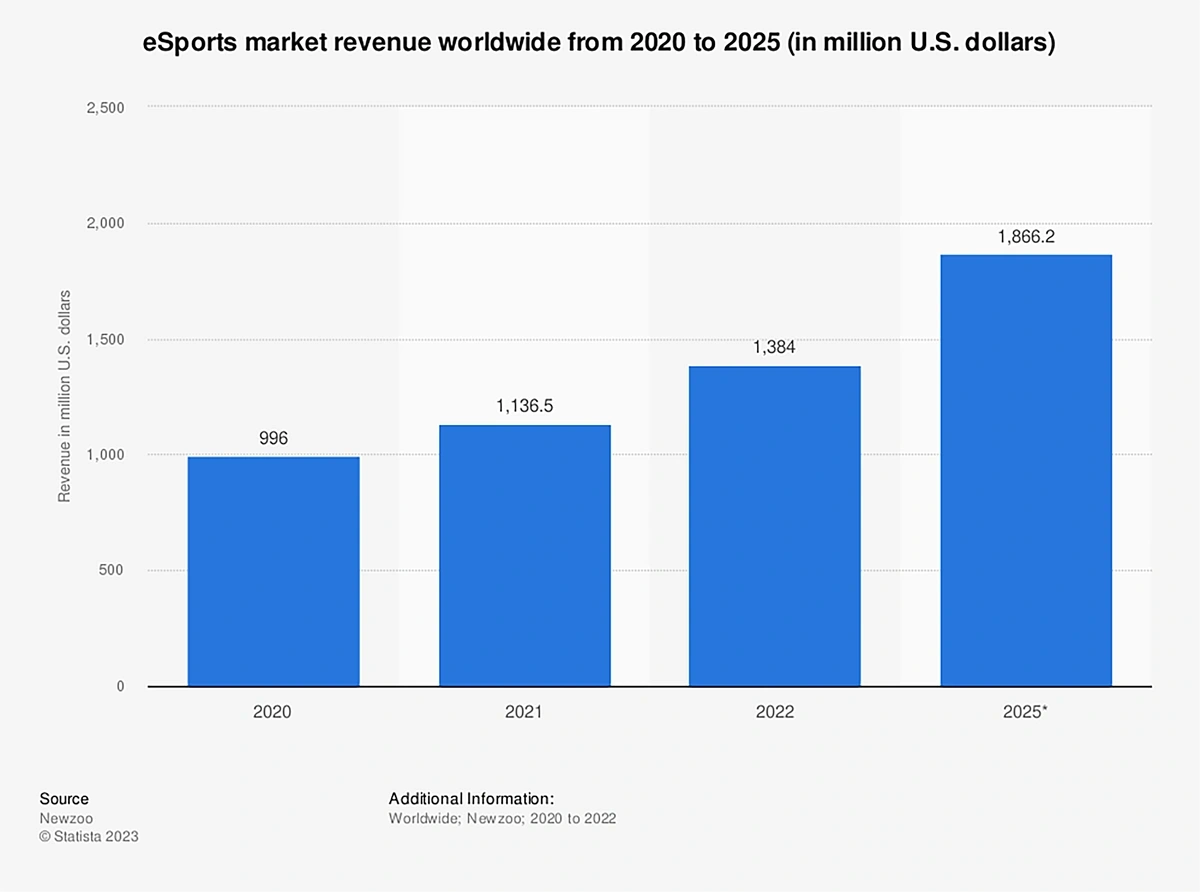This screenshot has width=1200, height=892.
Task: Click the Additional Information heading
Action: click(471, 799)
